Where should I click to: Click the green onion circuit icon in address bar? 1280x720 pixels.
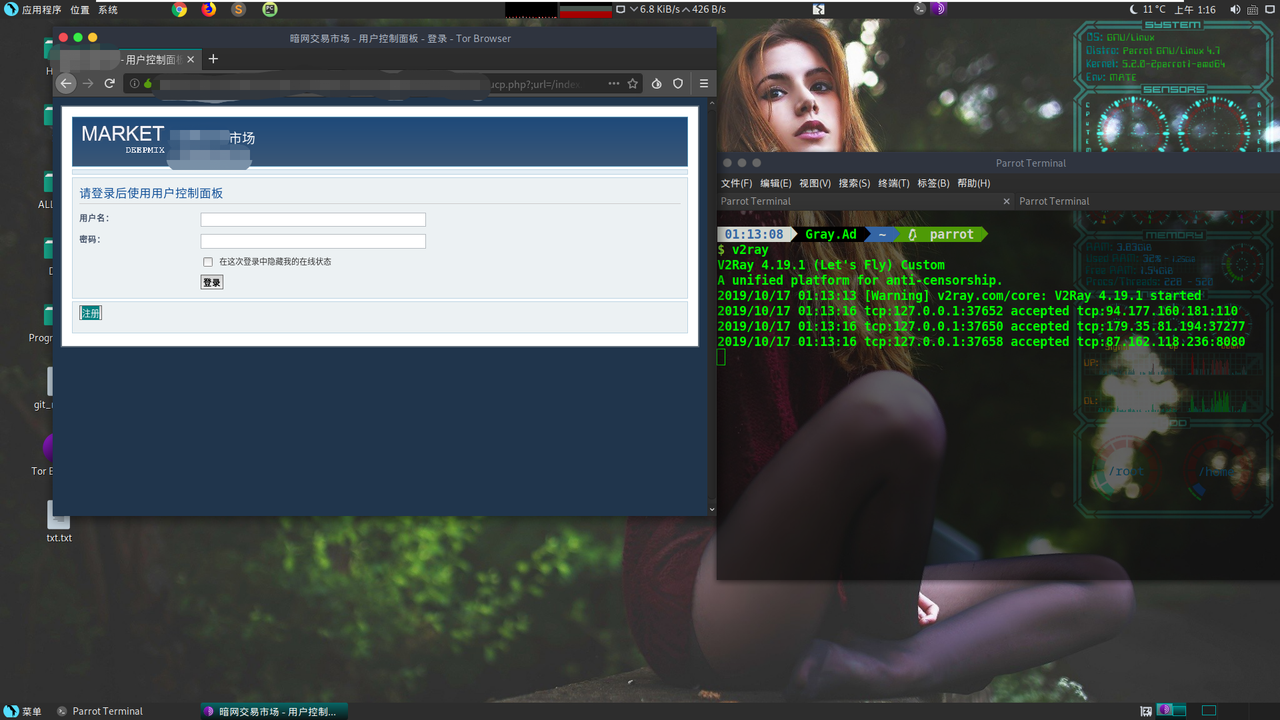(148, 84)
